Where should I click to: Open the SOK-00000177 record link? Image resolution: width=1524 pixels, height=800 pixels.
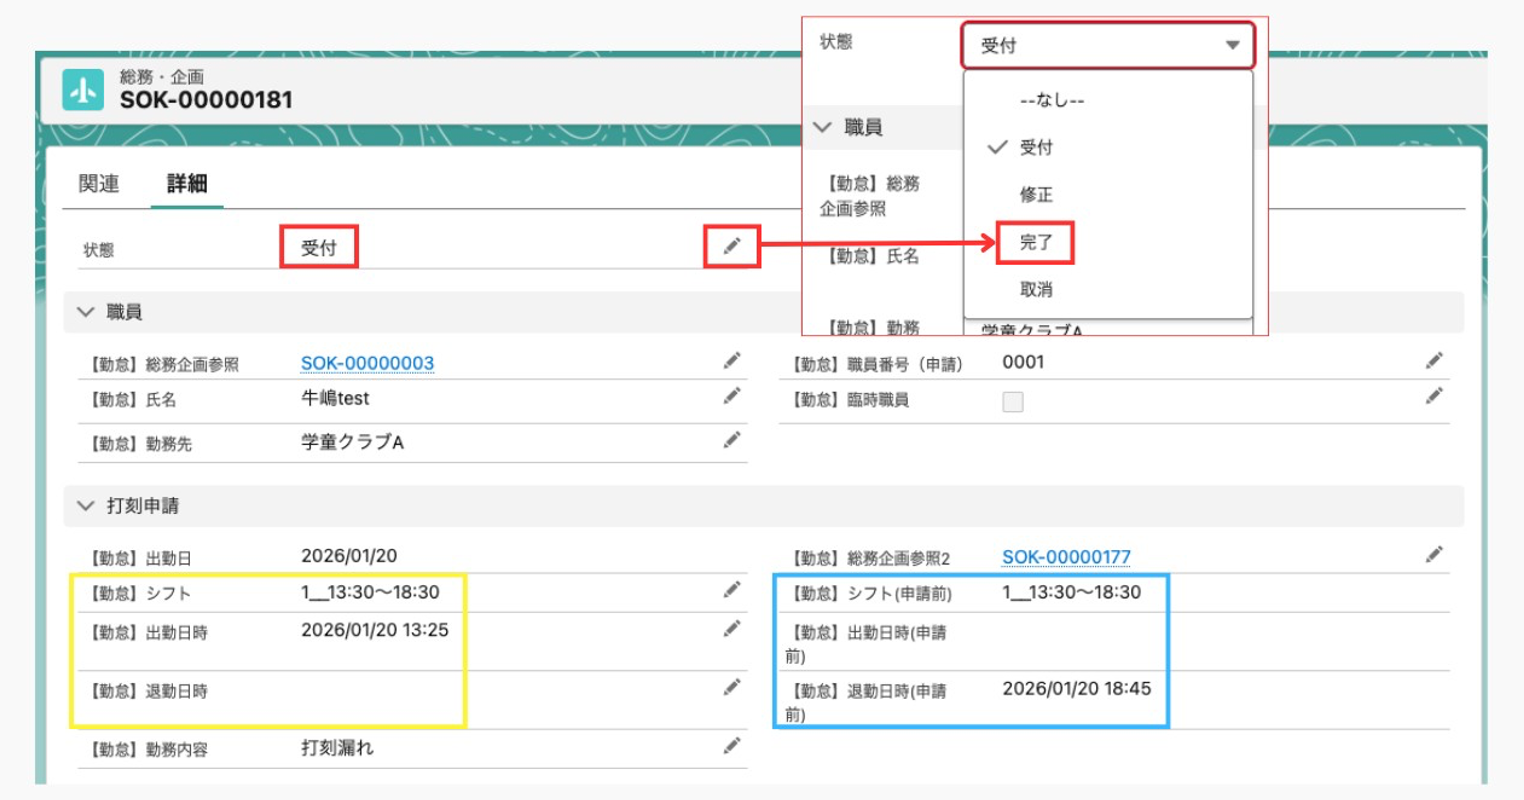tap(1066, 557)
